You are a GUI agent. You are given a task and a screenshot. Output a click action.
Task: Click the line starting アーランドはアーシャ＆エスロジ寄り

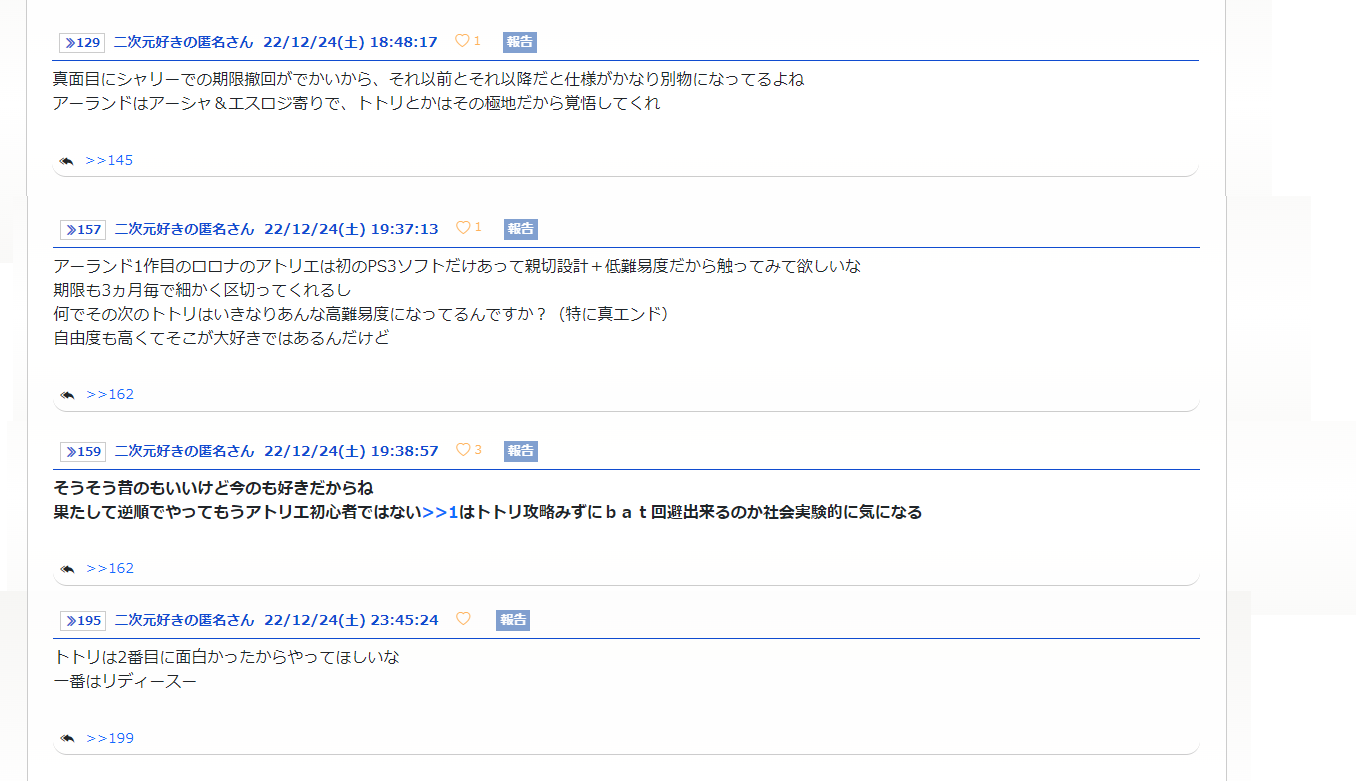357,103
